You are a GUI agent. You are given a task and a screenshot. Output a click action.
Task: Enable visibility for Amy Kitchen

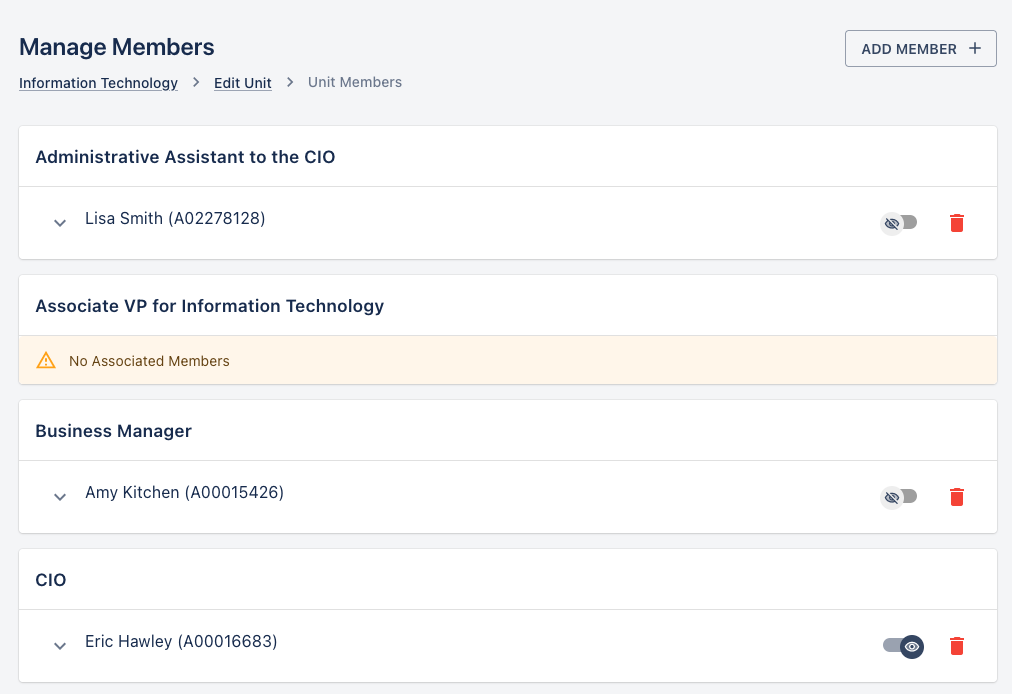898,497
